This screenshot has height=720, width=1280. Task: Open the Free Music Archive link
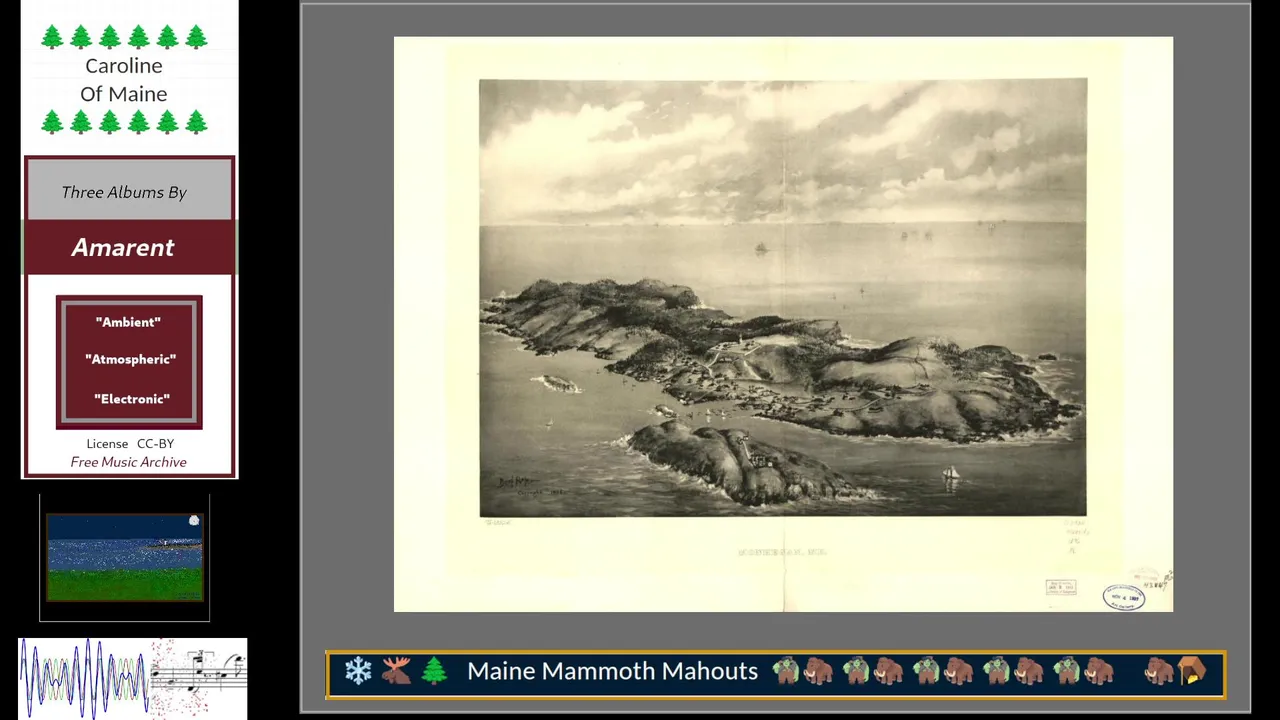pyautogui.click(x=128, y=462)
